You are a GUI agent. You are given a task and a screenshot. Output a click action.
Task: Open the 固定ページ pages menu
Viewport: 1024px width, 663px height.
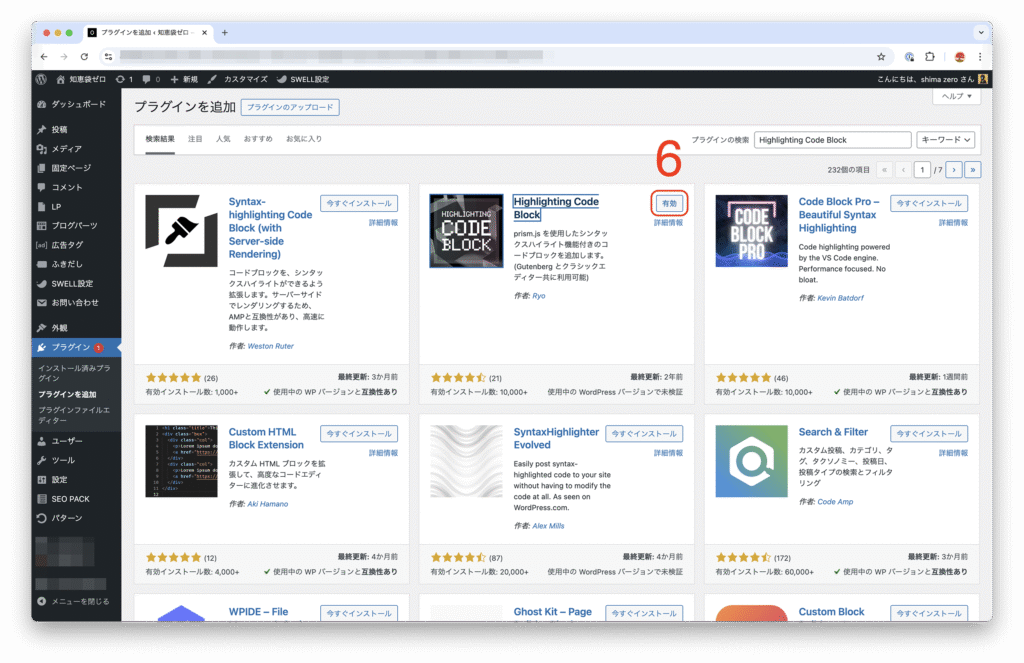(x=76, y=168)
